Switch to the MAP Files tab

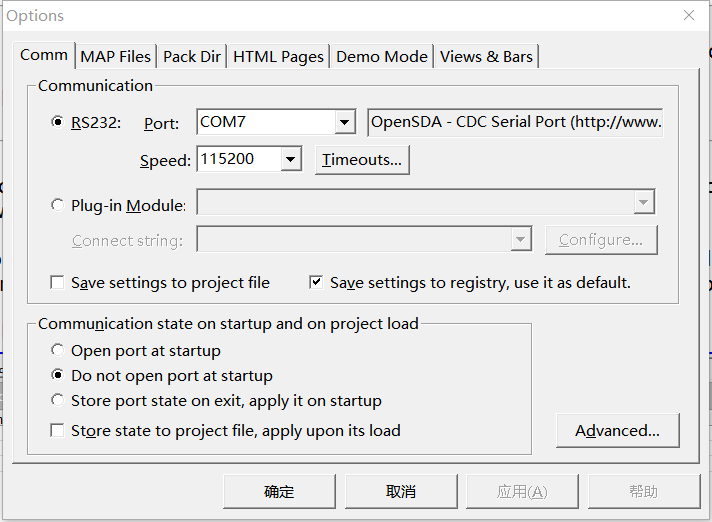tap(116, 57)
